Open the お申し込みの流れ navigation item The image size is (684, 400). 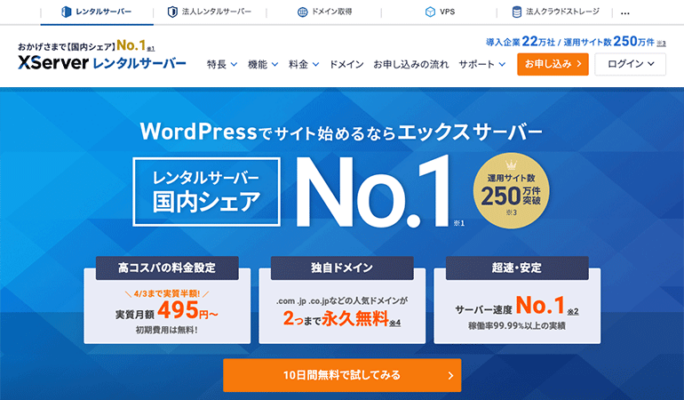pos(411,65)
